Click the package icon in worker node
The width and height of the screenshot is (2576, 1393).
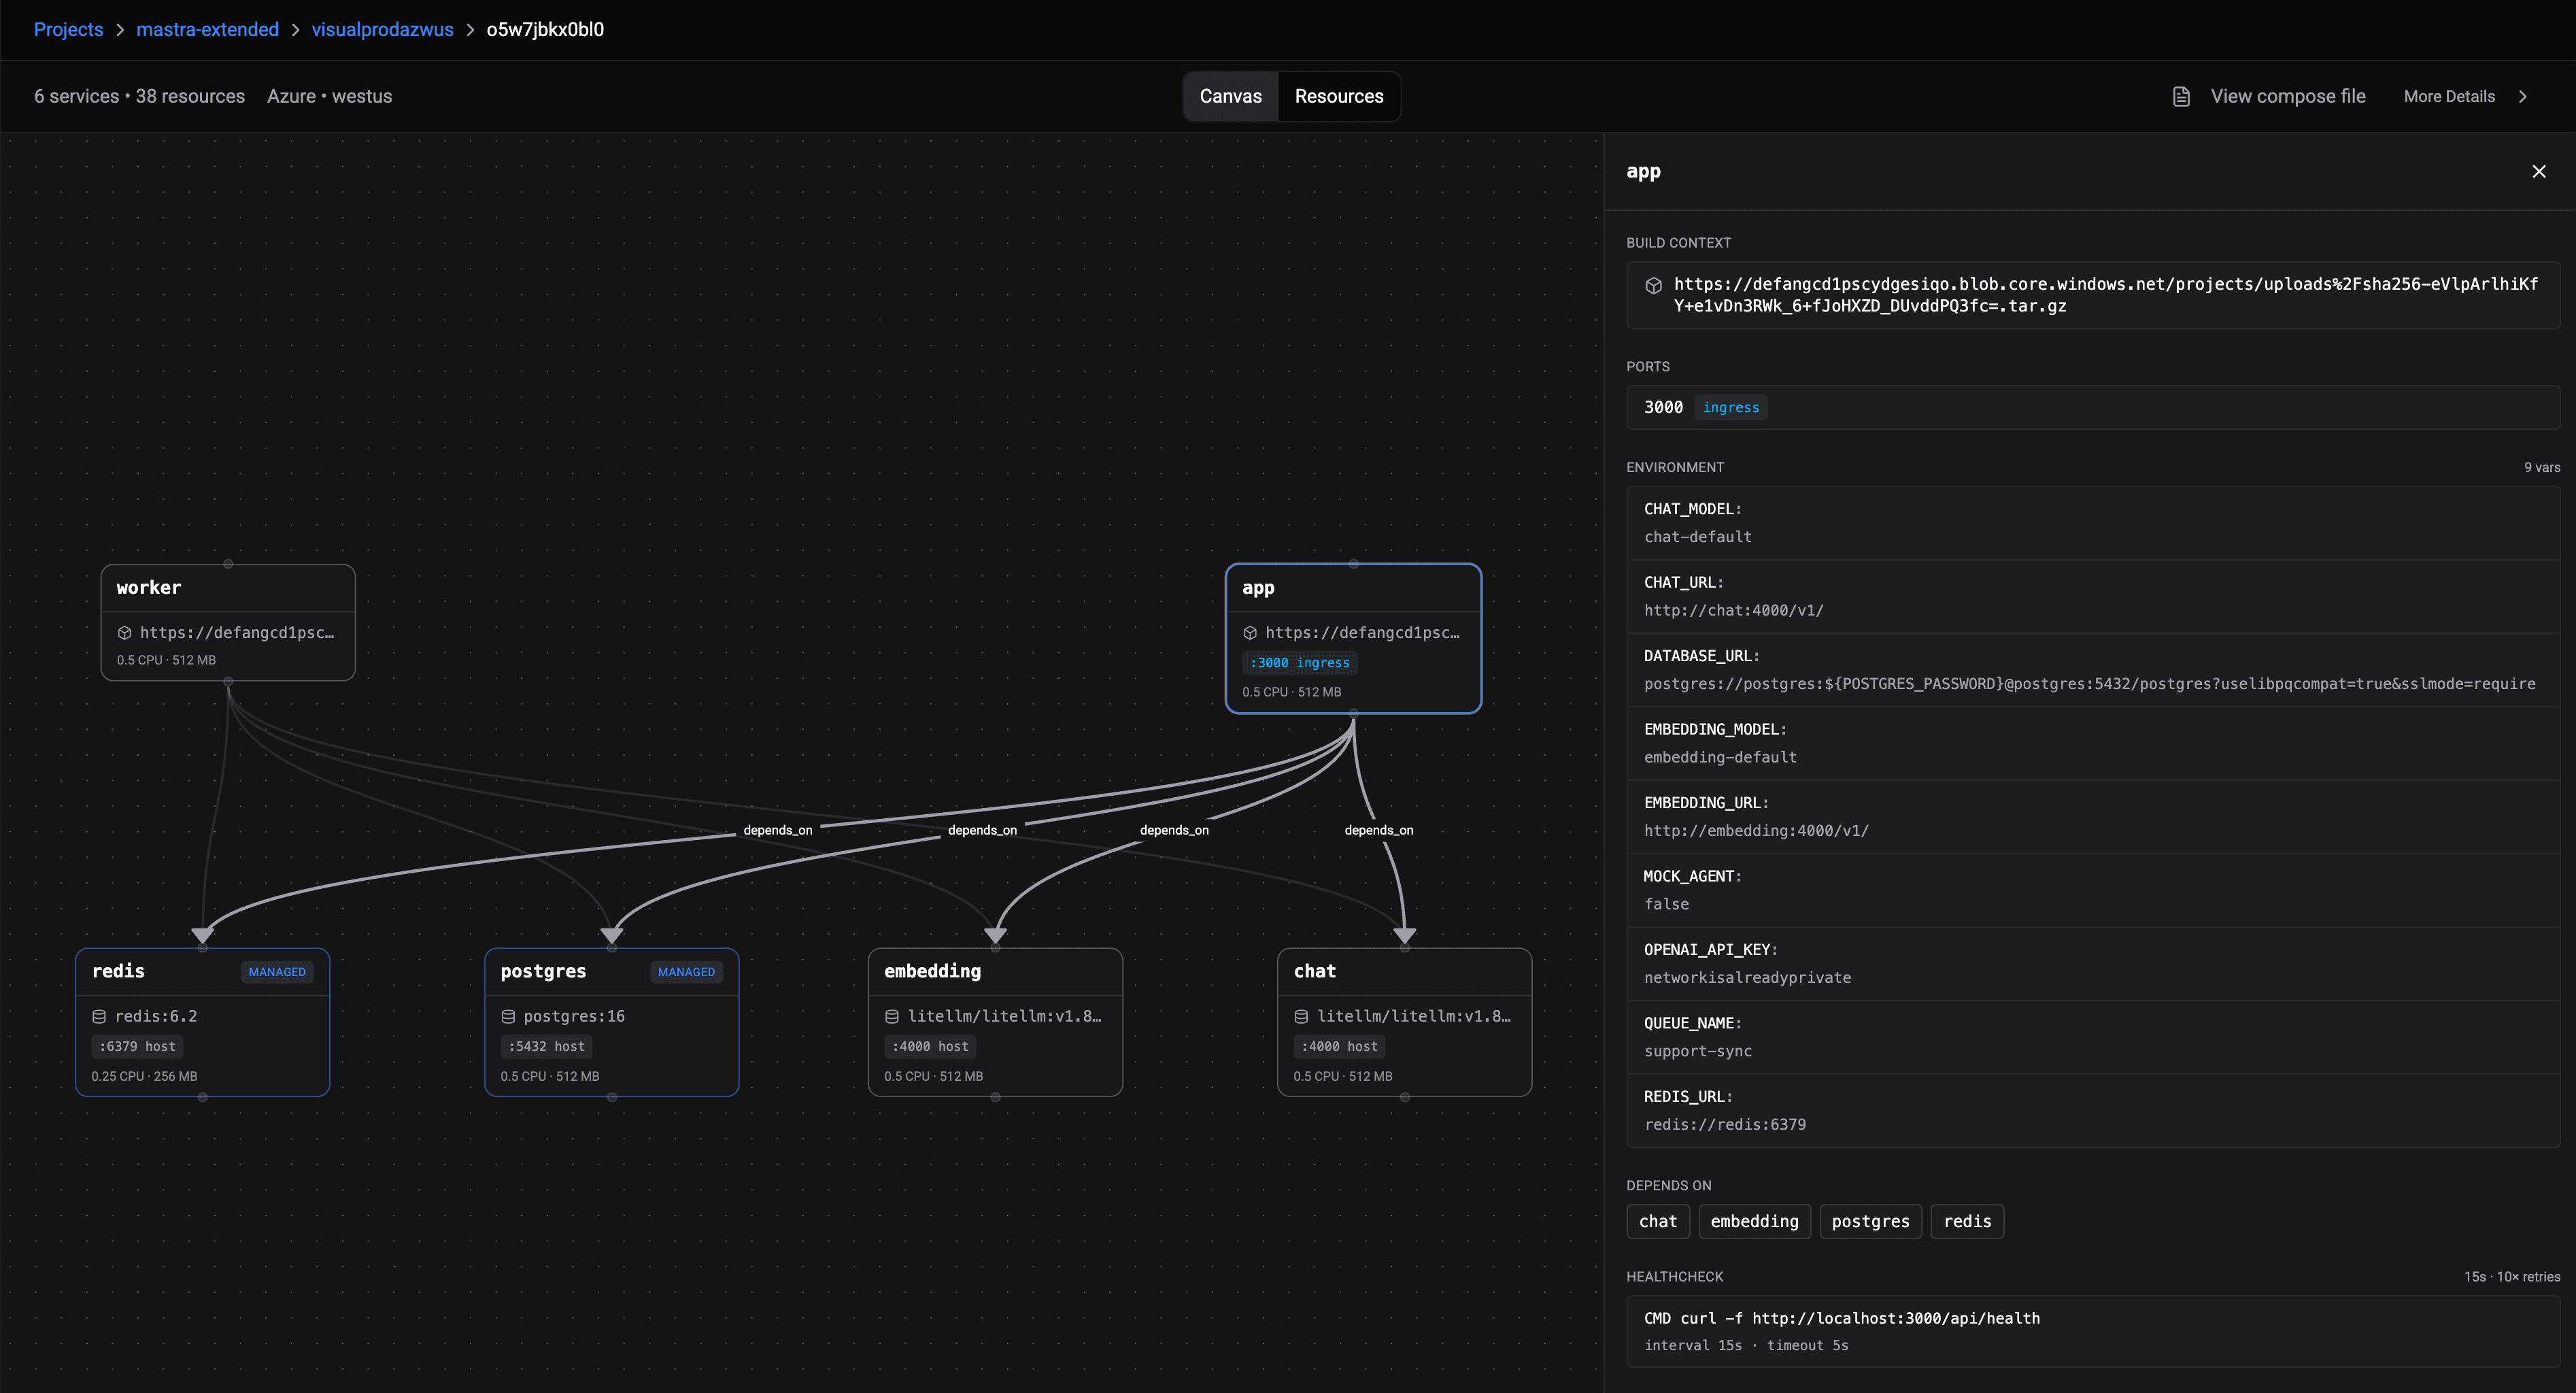pos(125,633)
